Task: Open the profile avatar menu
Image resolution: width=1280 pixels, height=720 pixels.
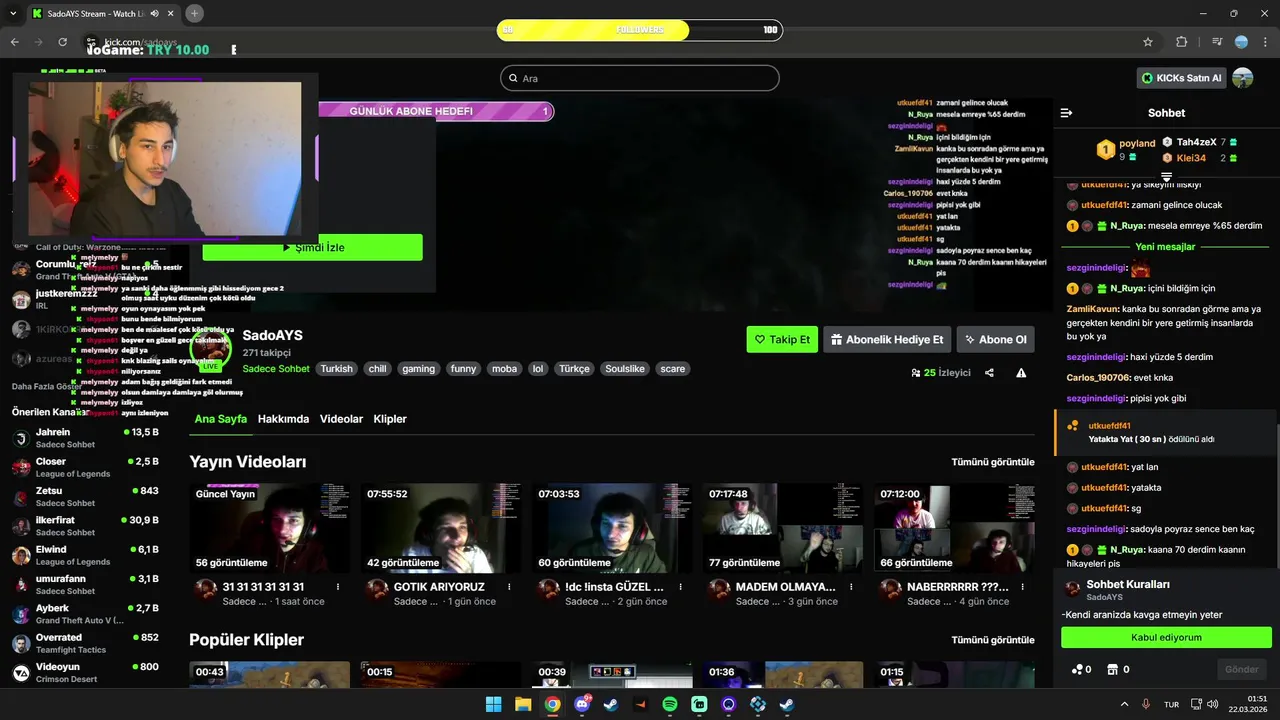Action: (1243, 78)
